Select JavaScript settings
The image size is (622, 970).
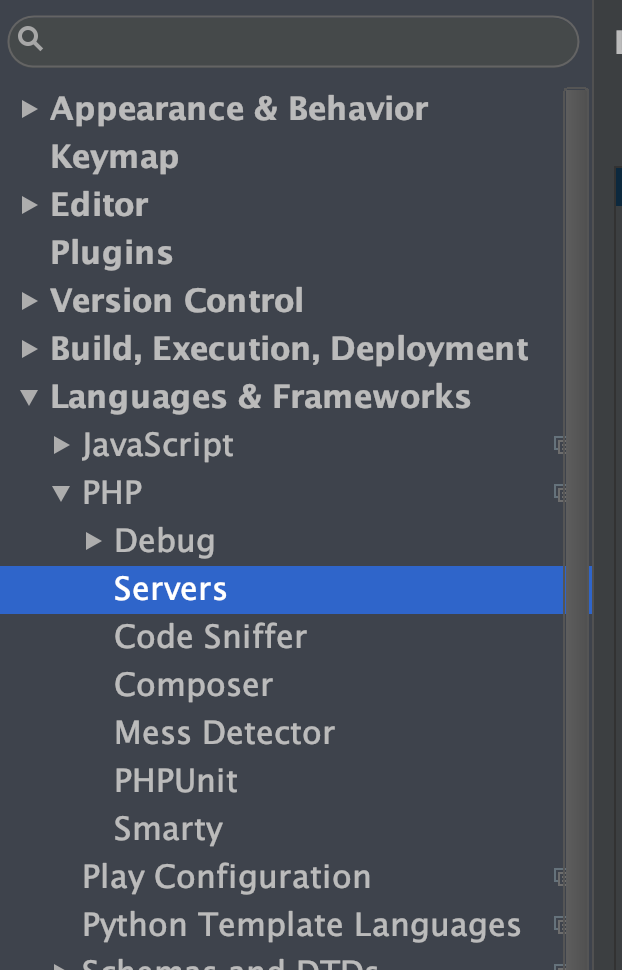click(x=158, y=445)
